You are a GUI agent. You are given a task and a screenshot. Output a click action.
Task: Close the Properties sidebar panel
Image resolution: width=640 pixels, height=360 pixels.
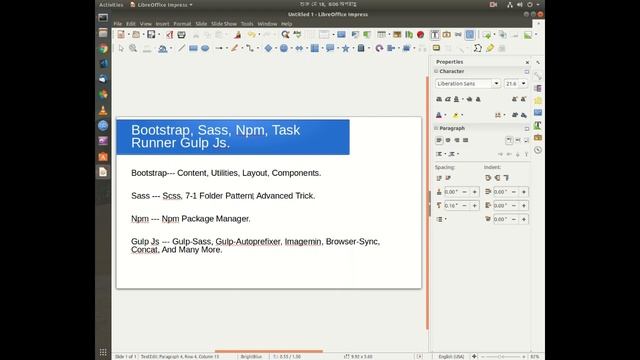coord(527,62)
